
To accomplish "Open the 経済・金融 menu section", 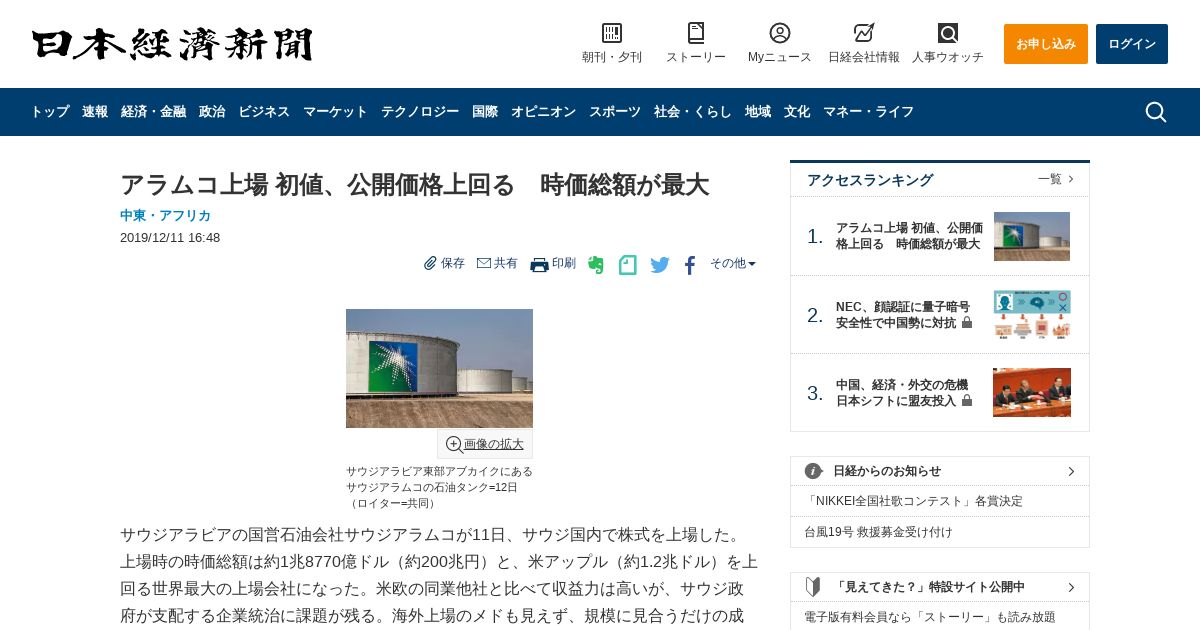I will point(153,112).
